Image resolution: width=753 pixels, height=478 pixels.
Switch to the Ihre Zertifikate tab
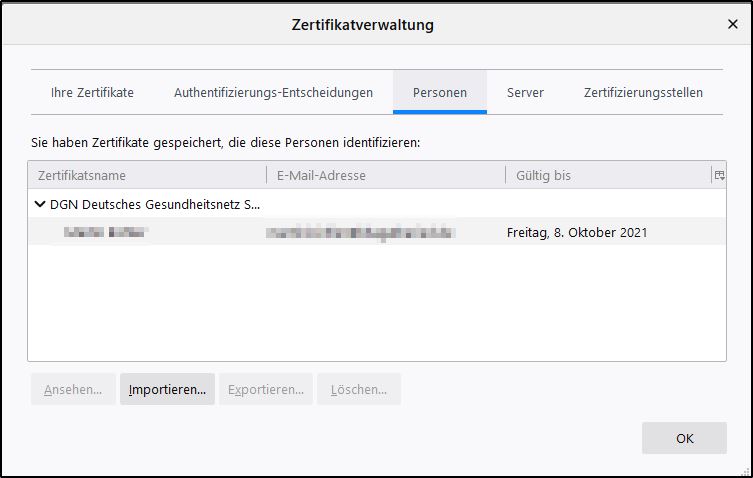click(x=92, y=93)
